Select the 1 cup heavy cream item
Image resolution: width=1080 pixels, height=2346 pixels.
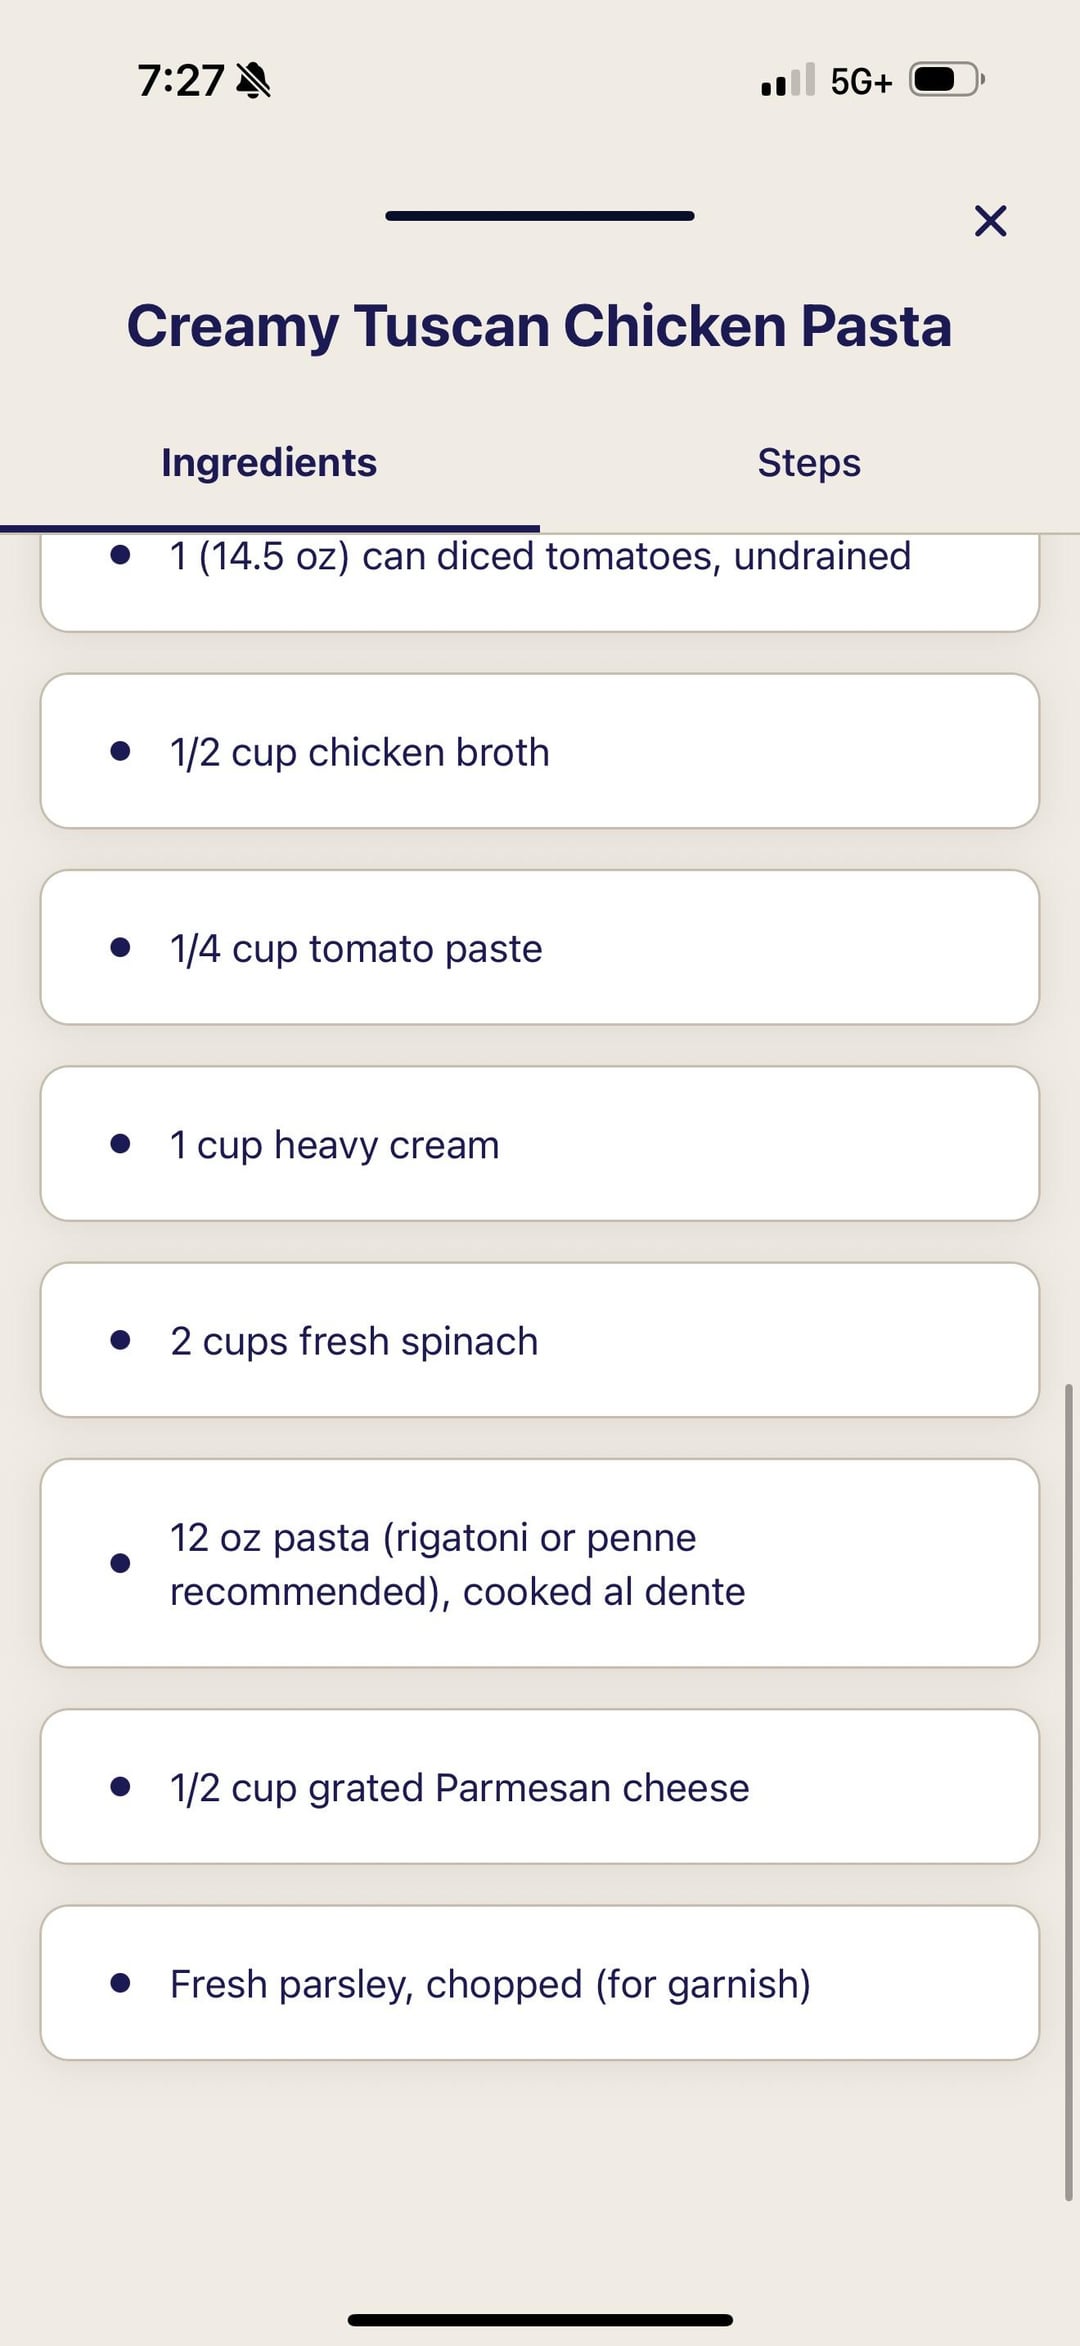(540, 1143)
